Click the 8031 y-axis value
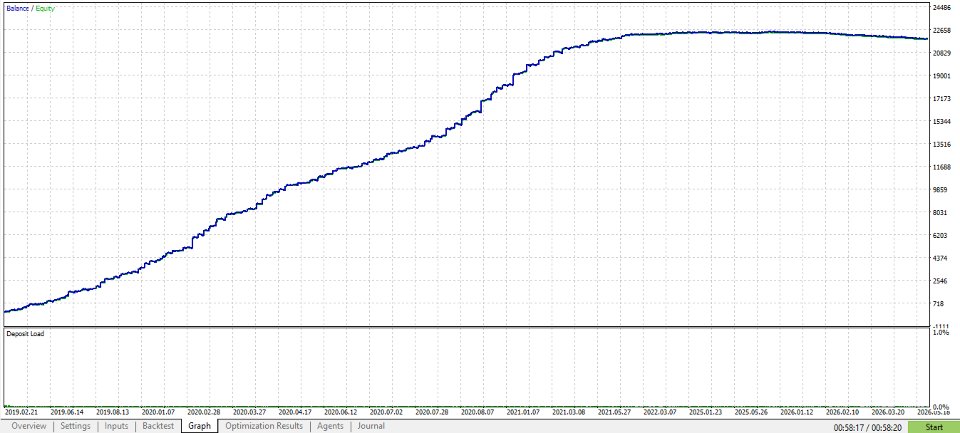This screenshot has width=960, height=433. point(939,213)
